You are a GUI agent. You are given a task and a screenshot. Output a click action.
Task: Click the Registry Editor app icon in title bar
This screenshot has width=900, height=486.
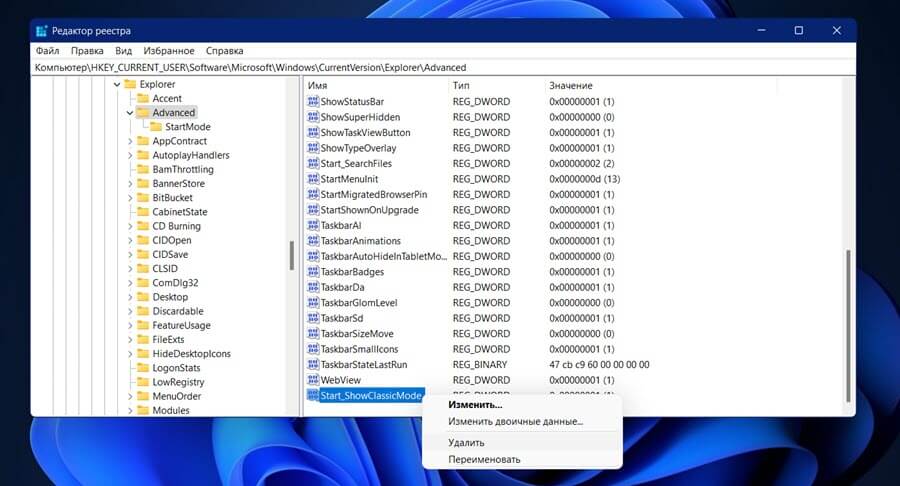(x=41, y=31)
